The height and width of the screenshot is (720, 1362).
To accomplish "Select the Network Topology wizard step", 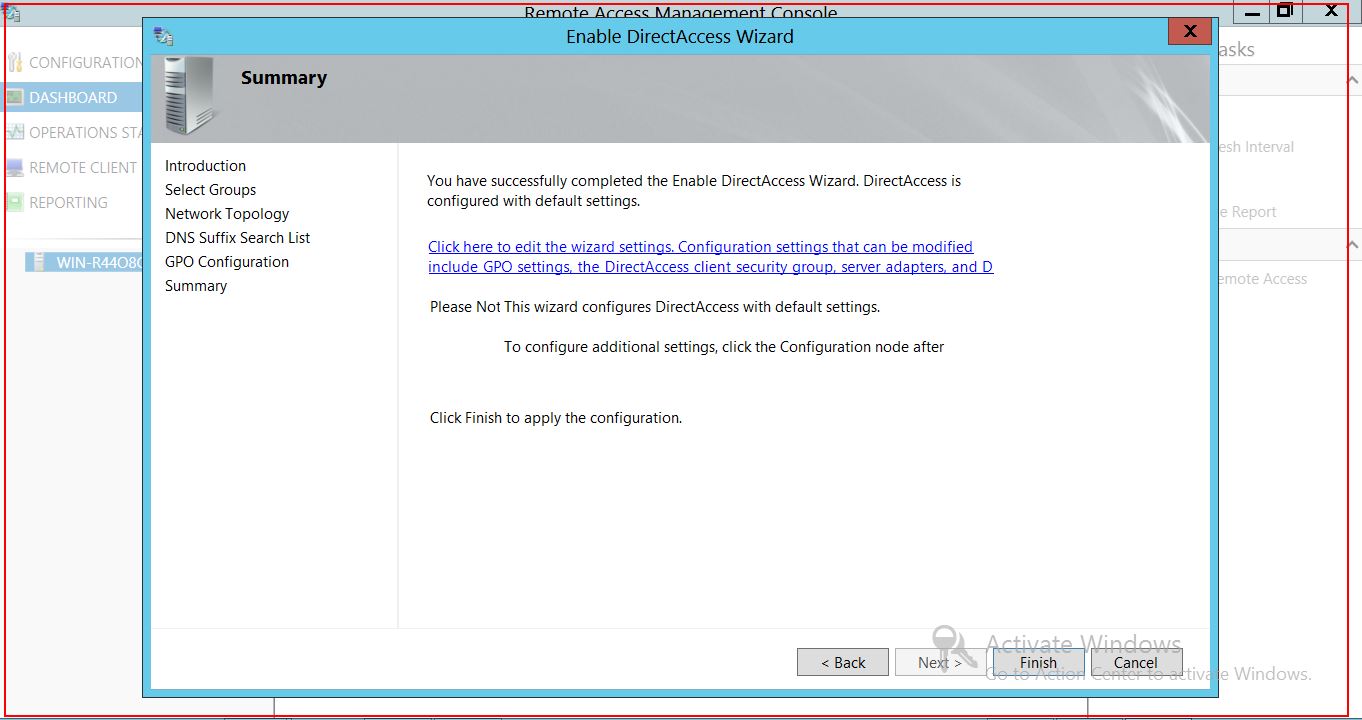I will pyautogui.click(x=227, y=214).
